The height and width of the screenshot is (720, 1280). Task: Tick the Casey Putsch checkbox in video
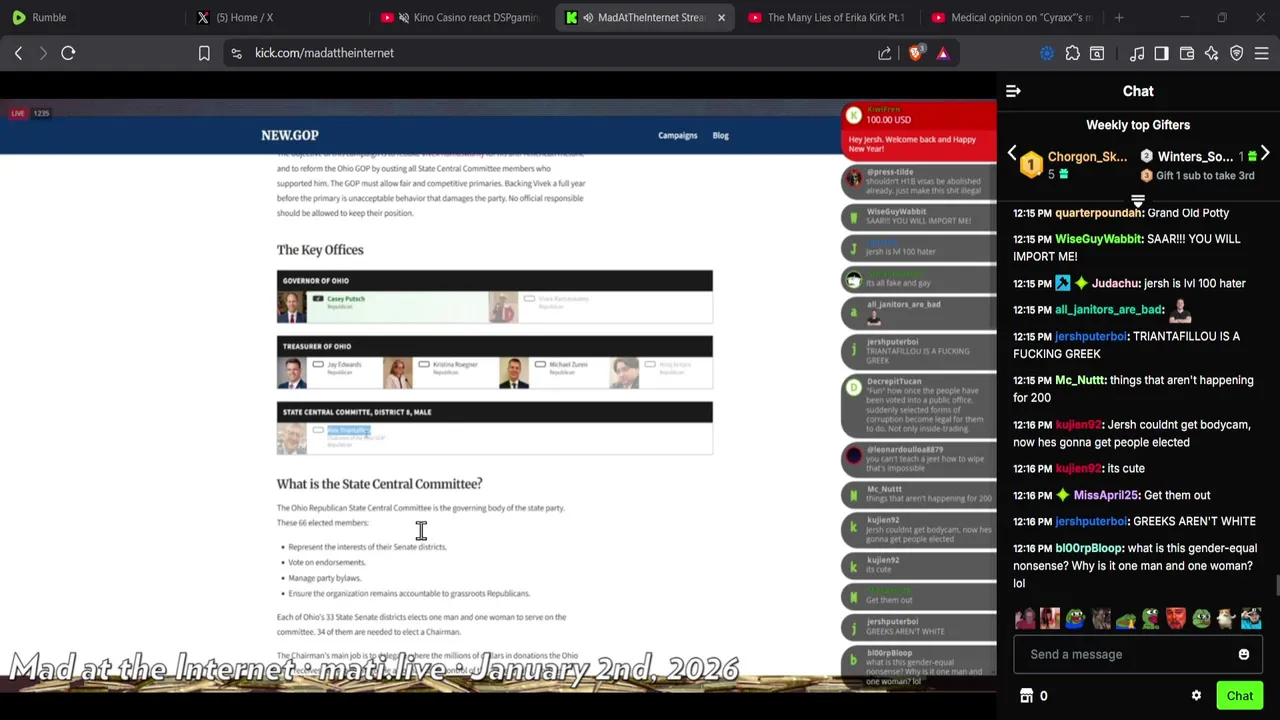tap(318, 299)
